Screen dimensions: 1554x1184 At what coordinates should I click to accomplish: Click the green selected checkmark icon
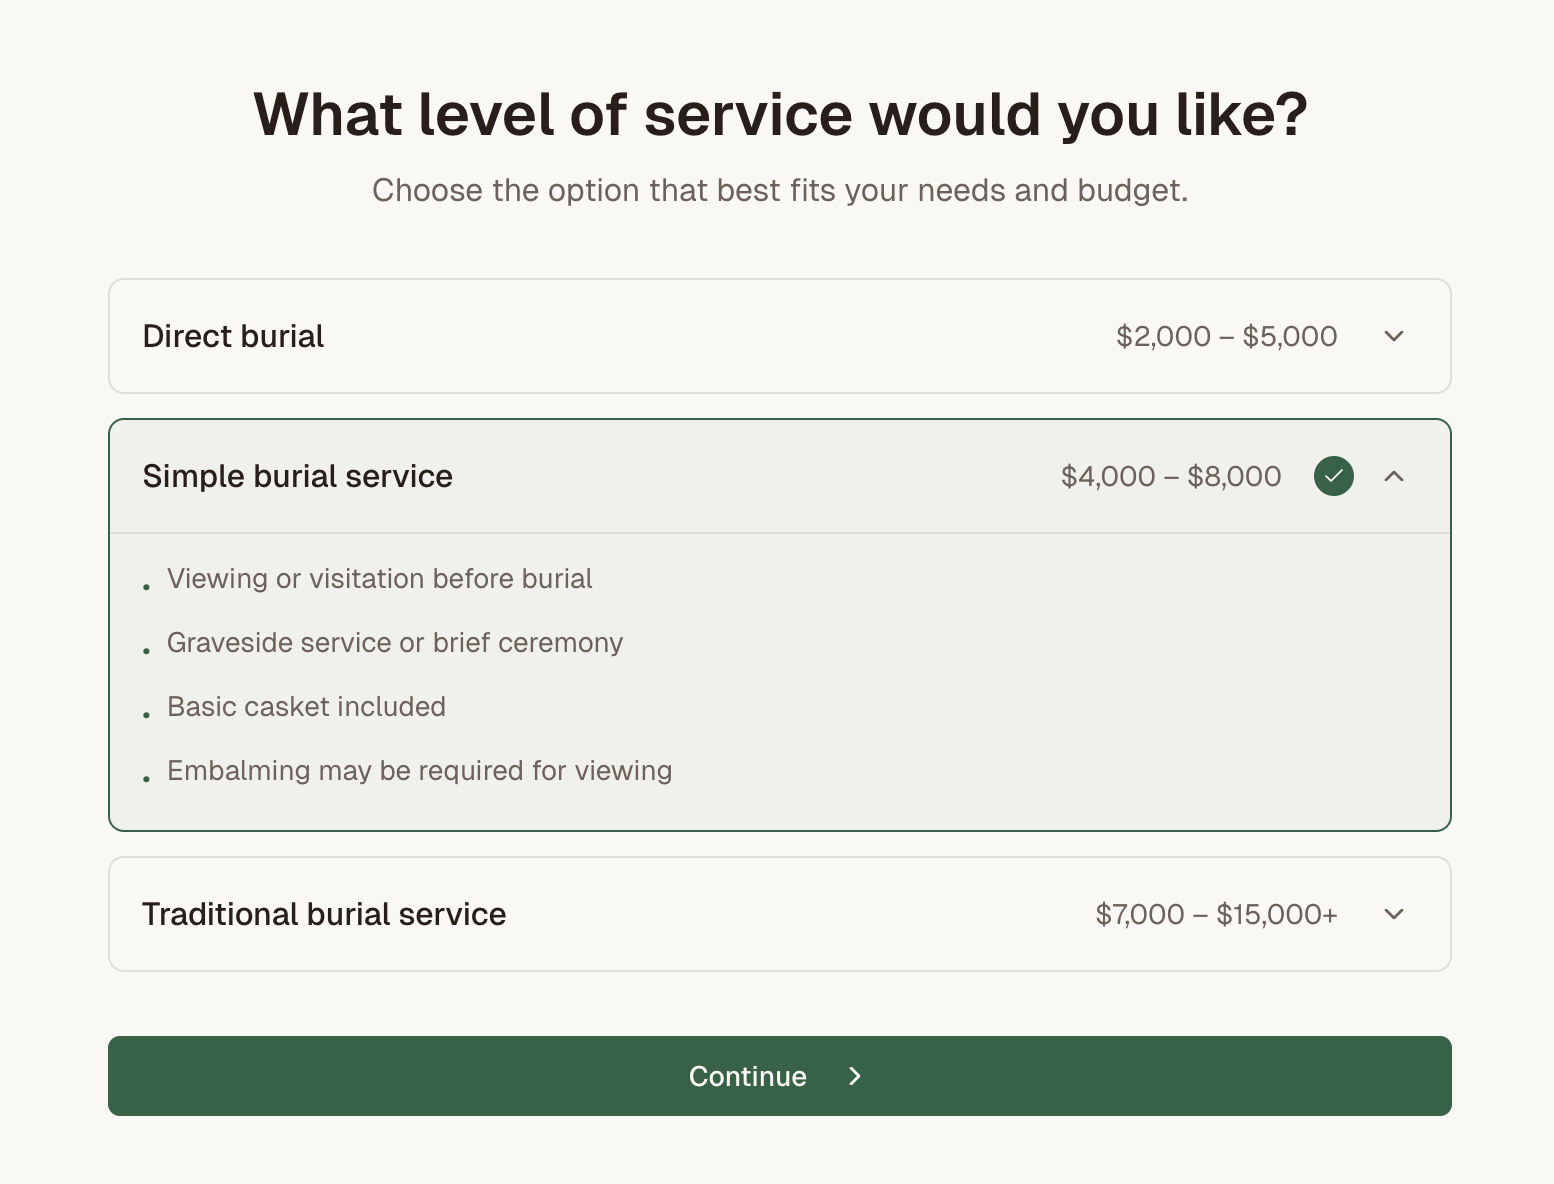click(x=1334, y=476)
